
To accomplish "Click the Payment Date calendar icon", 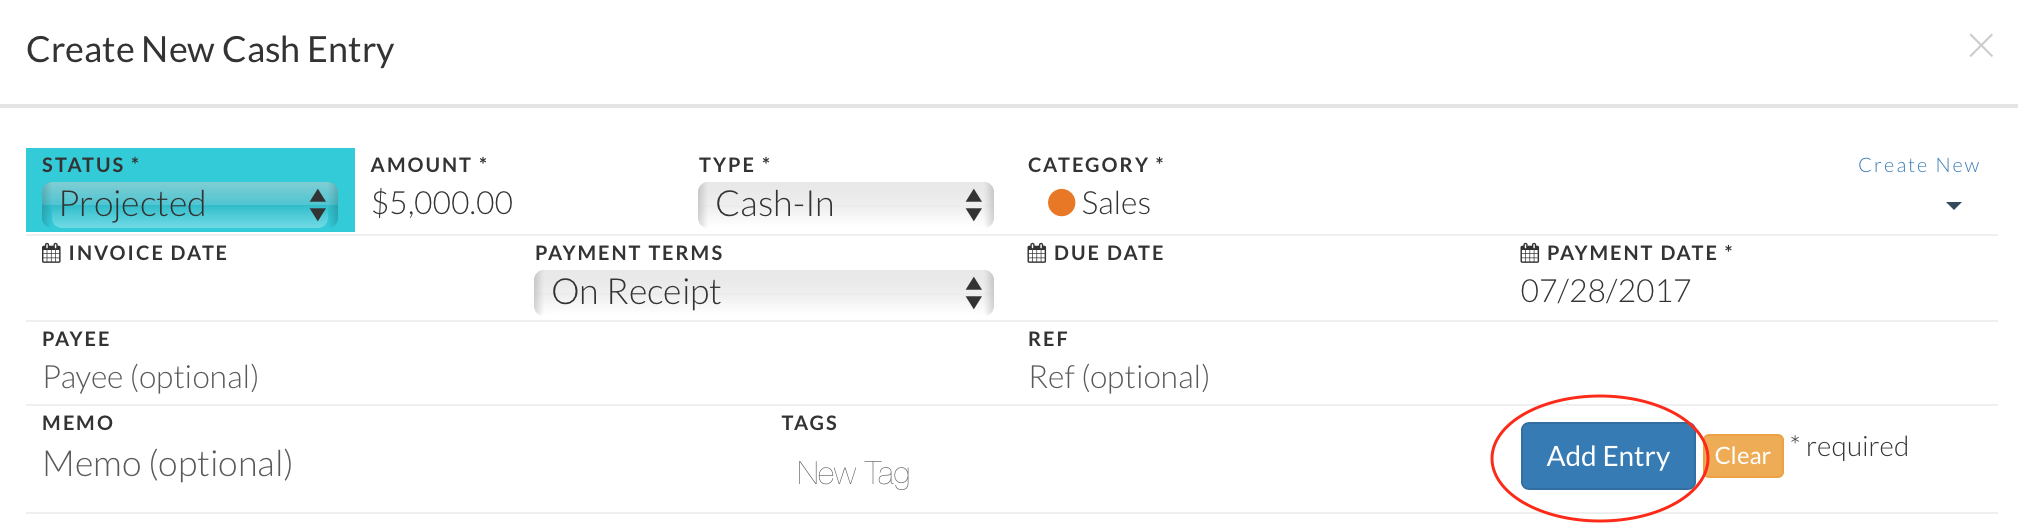I will point(1530,253).
